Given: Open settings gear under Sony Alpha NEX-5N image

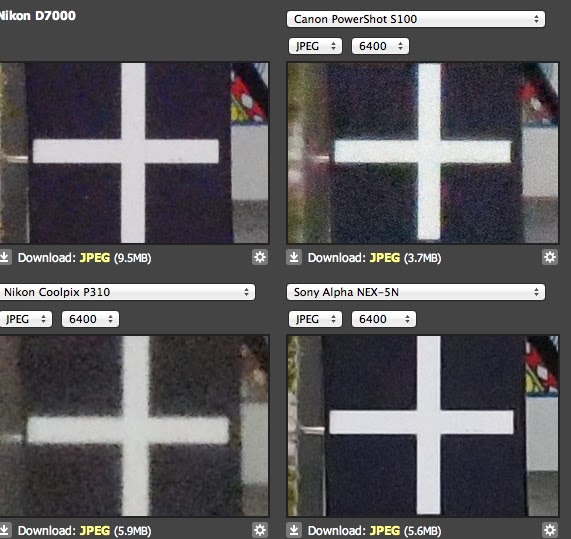Looking at the screenshot, I should [550, 530].
